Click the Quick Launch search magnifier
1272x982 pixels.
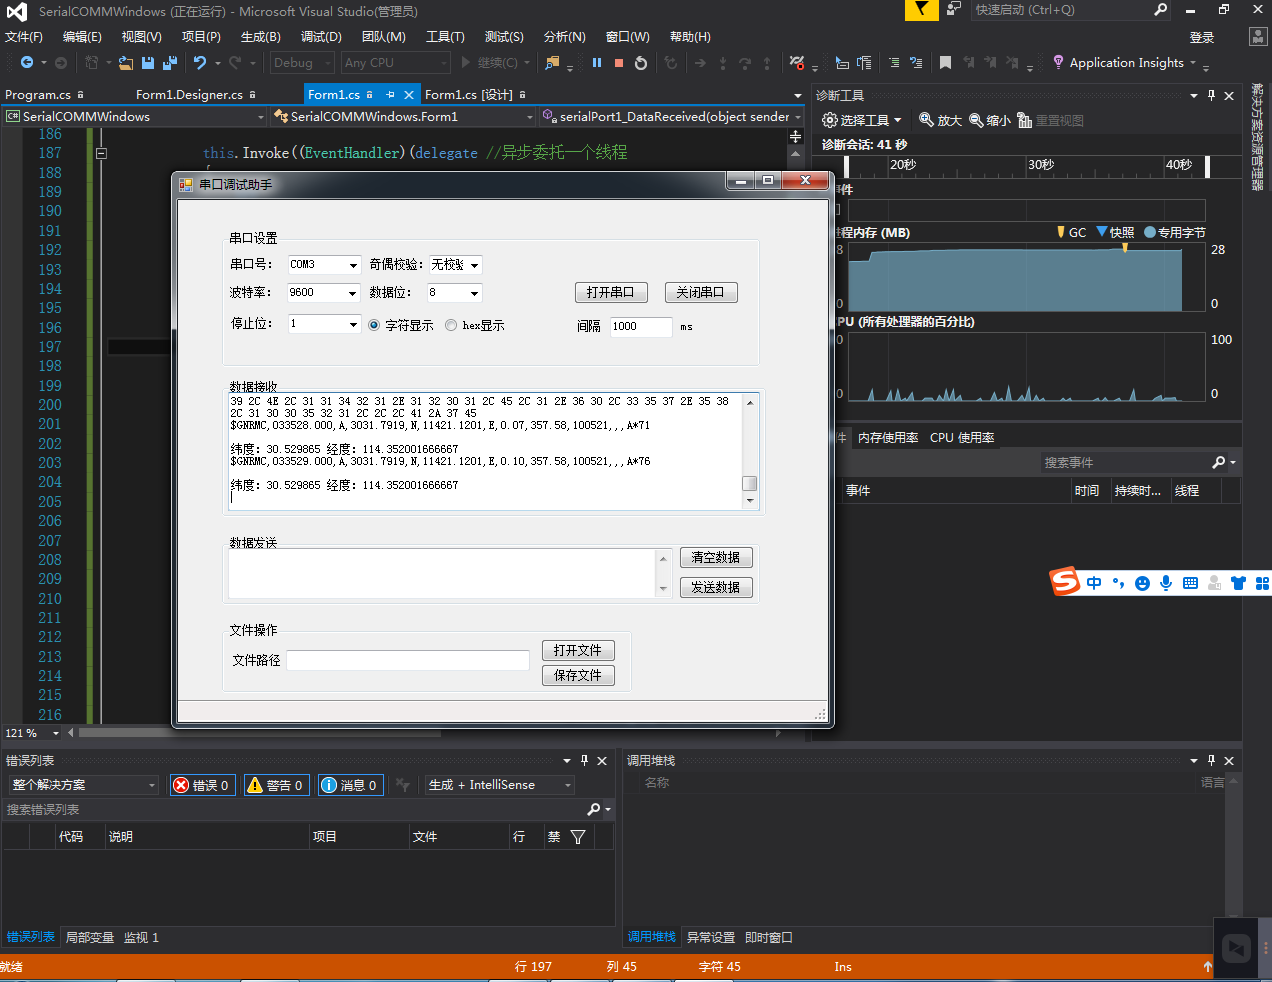click(x=1160, y=9)
